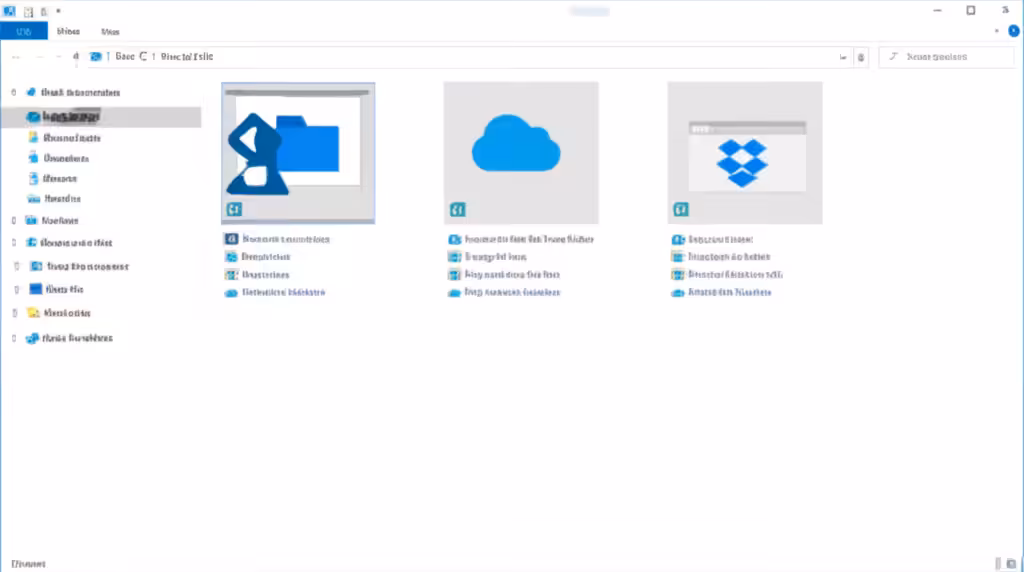1024x572 pixels.
Task: Open the last ribbon tab in the tab row
Action: click(110, 31)
